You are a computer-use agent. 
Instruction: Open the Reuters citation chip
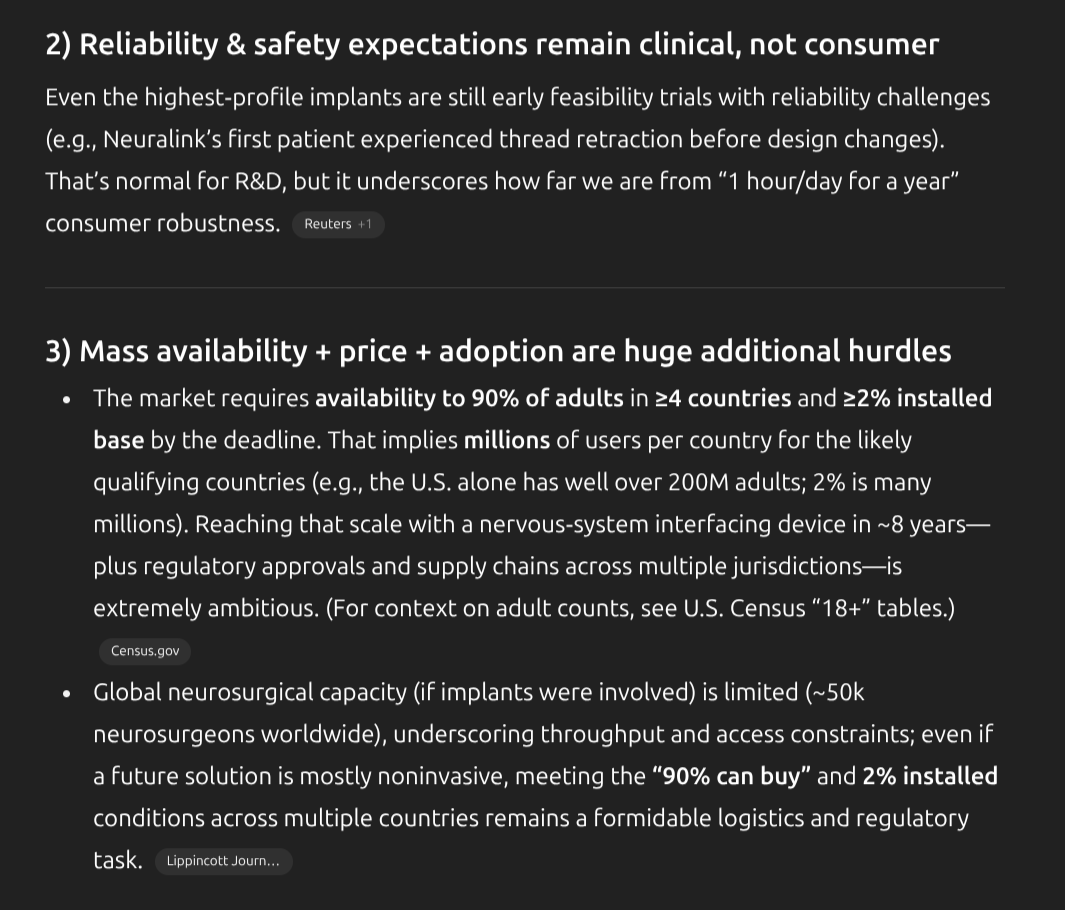tap(328, 224)
